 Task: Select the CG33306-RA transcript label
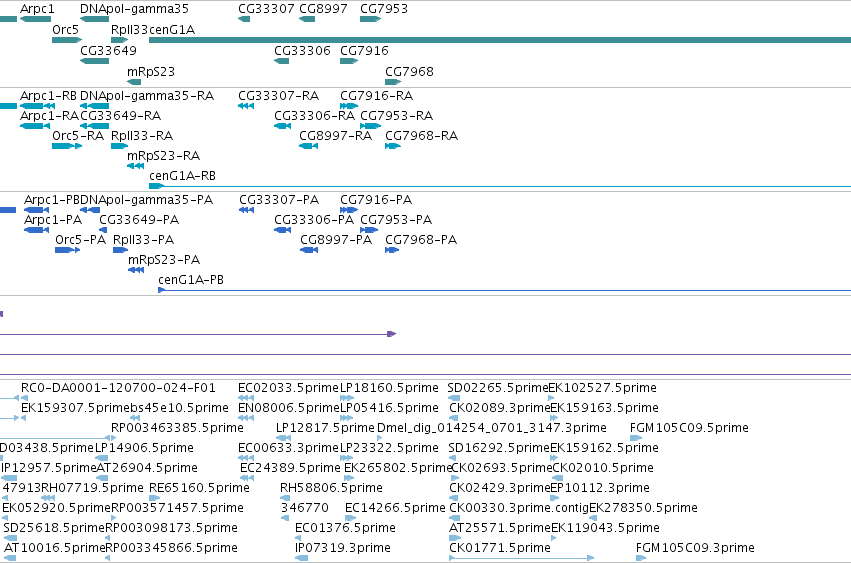point(314,116)
